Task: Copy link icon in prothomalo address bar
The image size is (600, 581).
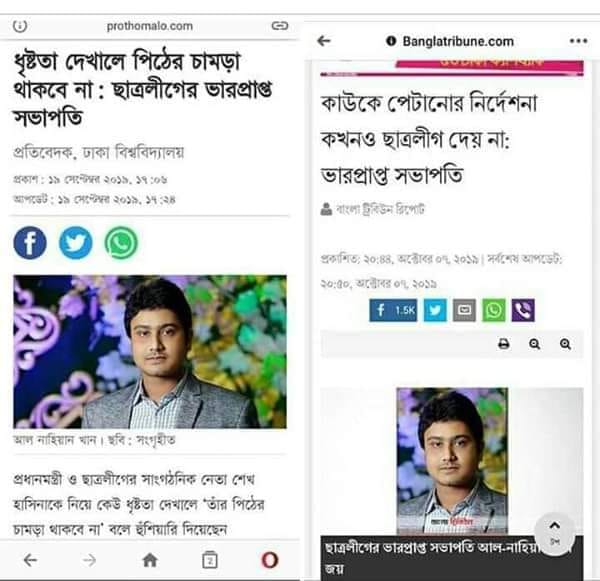Action: pos(280,26)
